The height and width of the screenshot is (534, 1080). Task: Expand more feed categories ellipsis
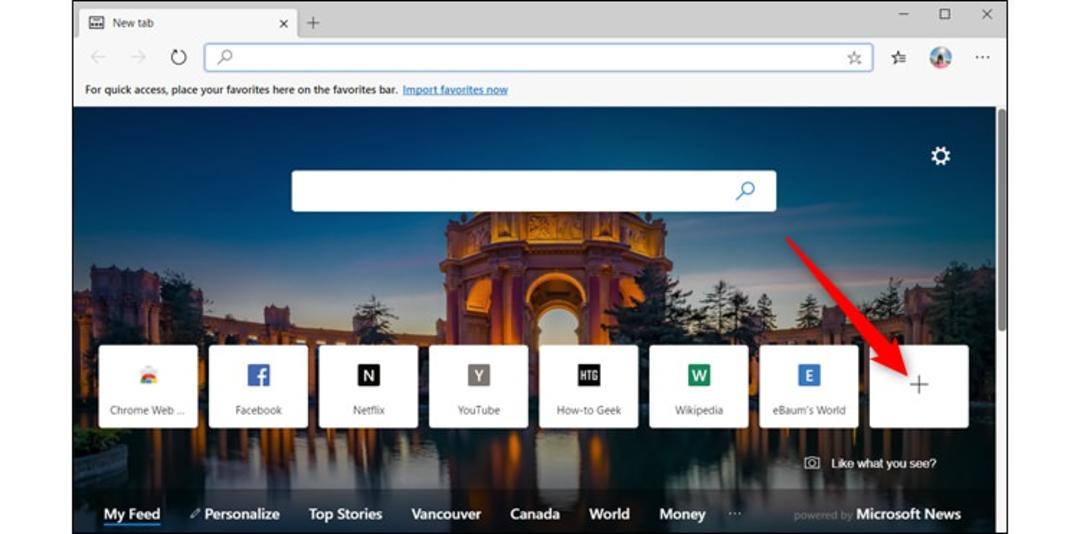[x=735, y=513]
